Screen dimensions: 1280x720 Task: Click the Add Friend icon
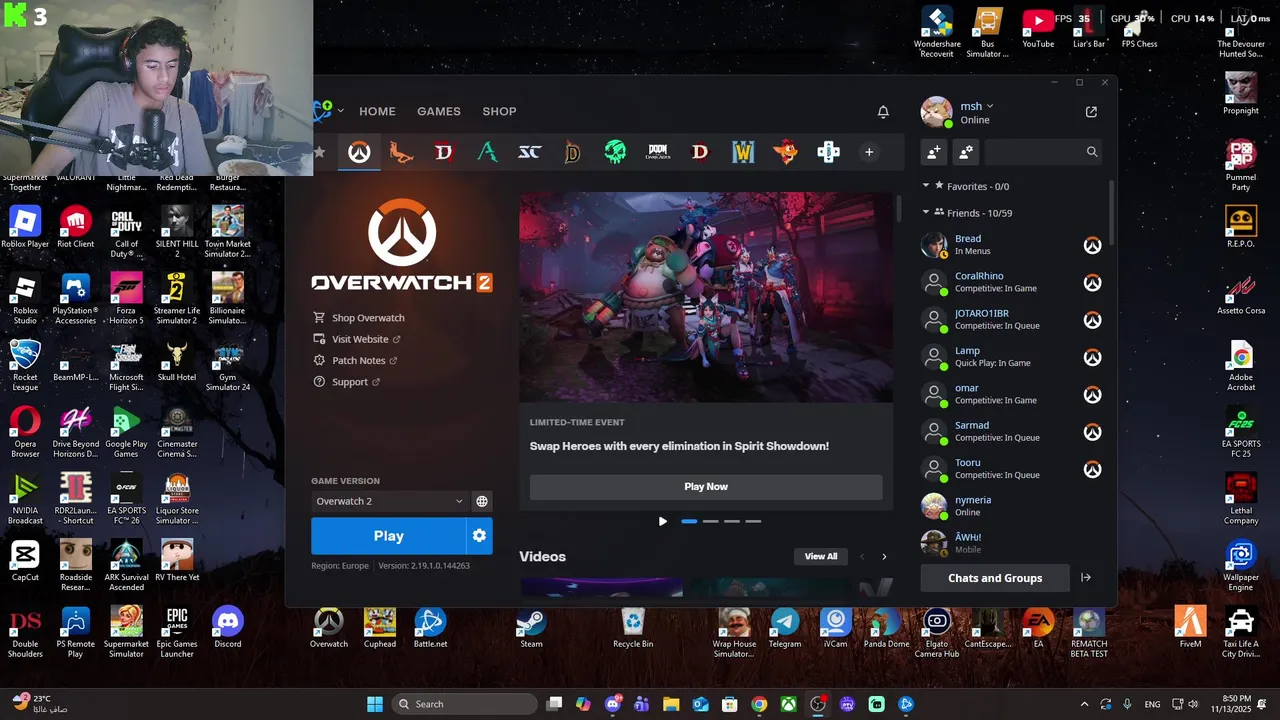pos(934,152)
